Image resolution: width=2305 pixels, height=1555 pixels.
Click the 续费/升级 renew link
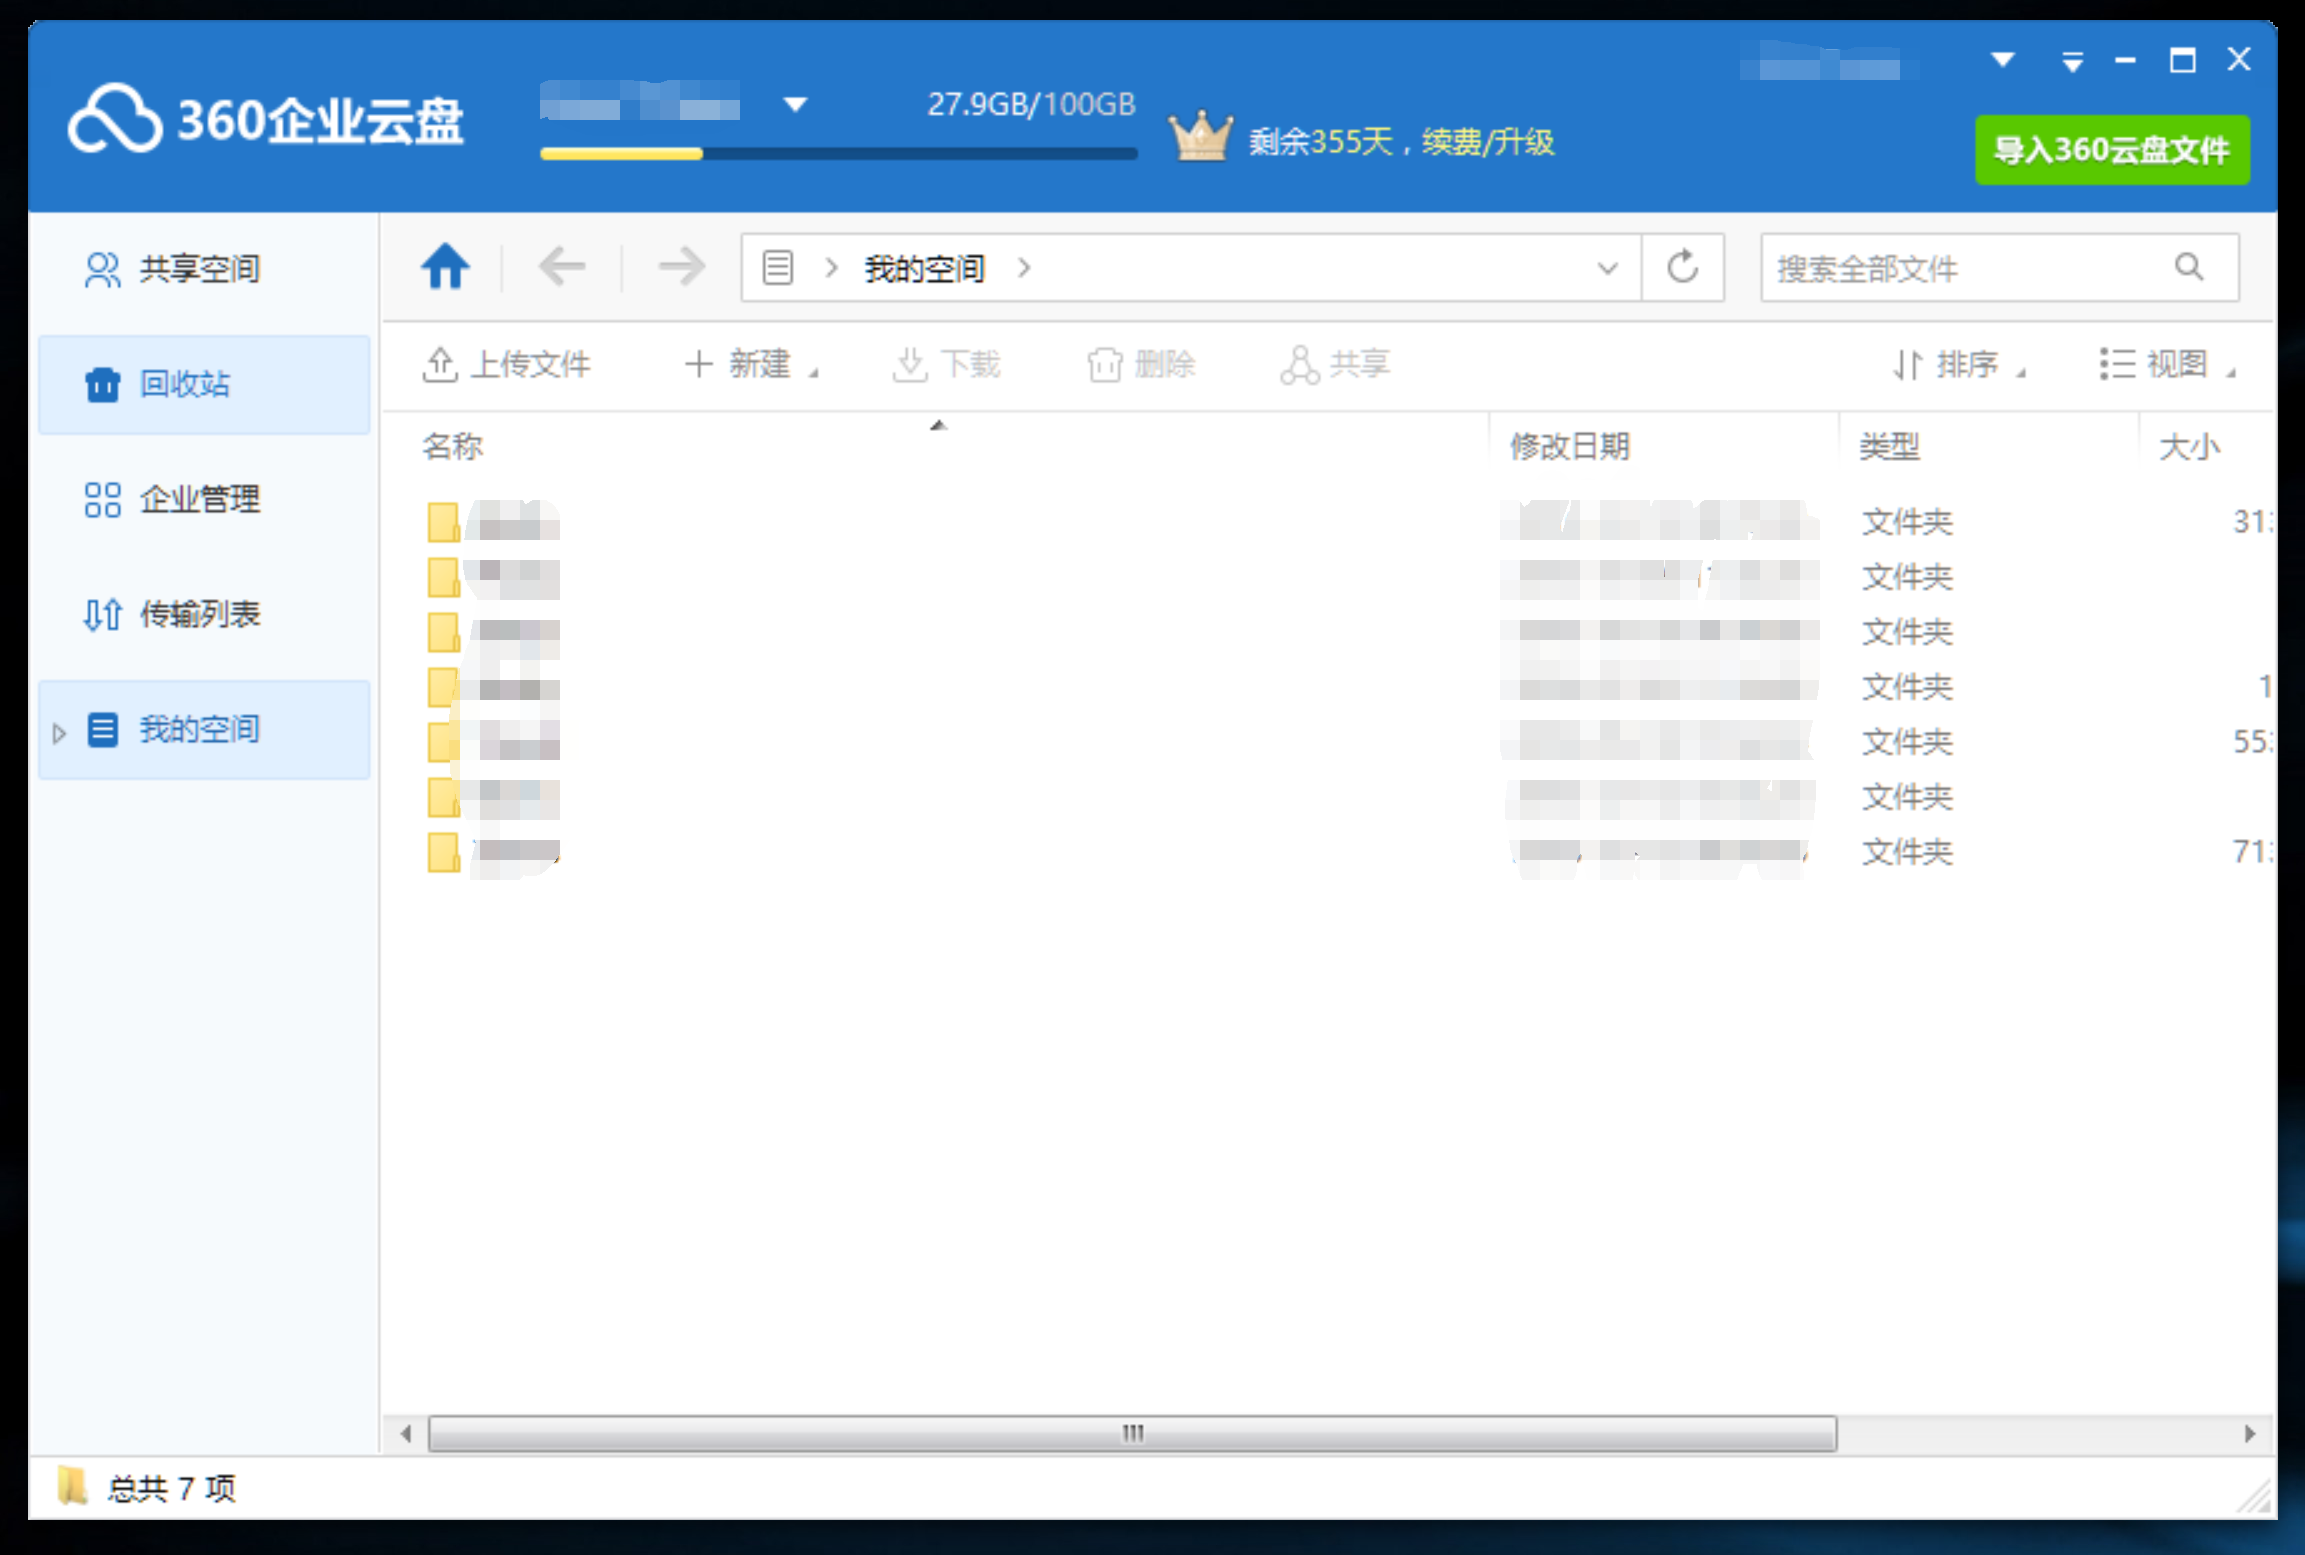click(1488, 142)
